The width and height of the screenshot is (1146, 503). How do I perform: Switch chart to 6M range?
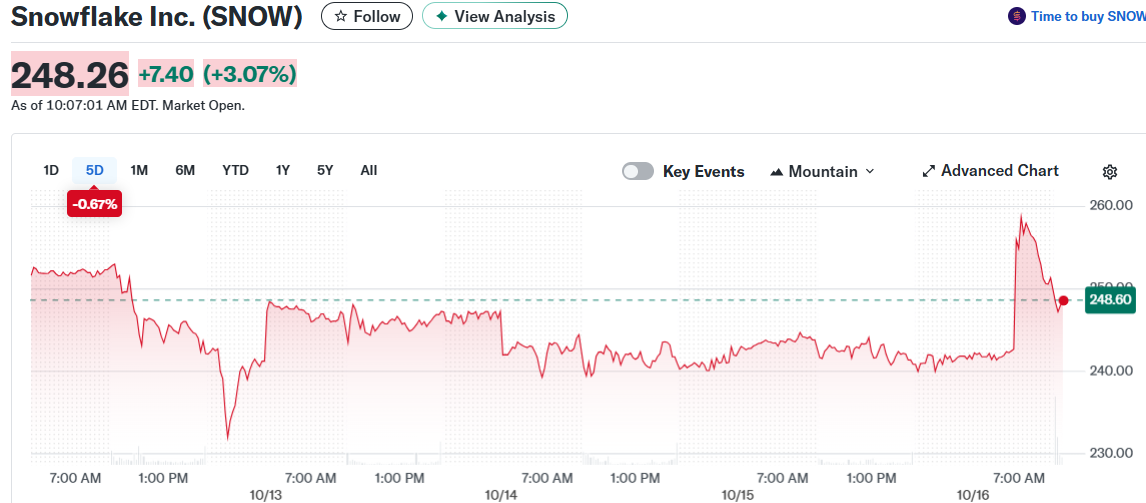tap(185, 170)
